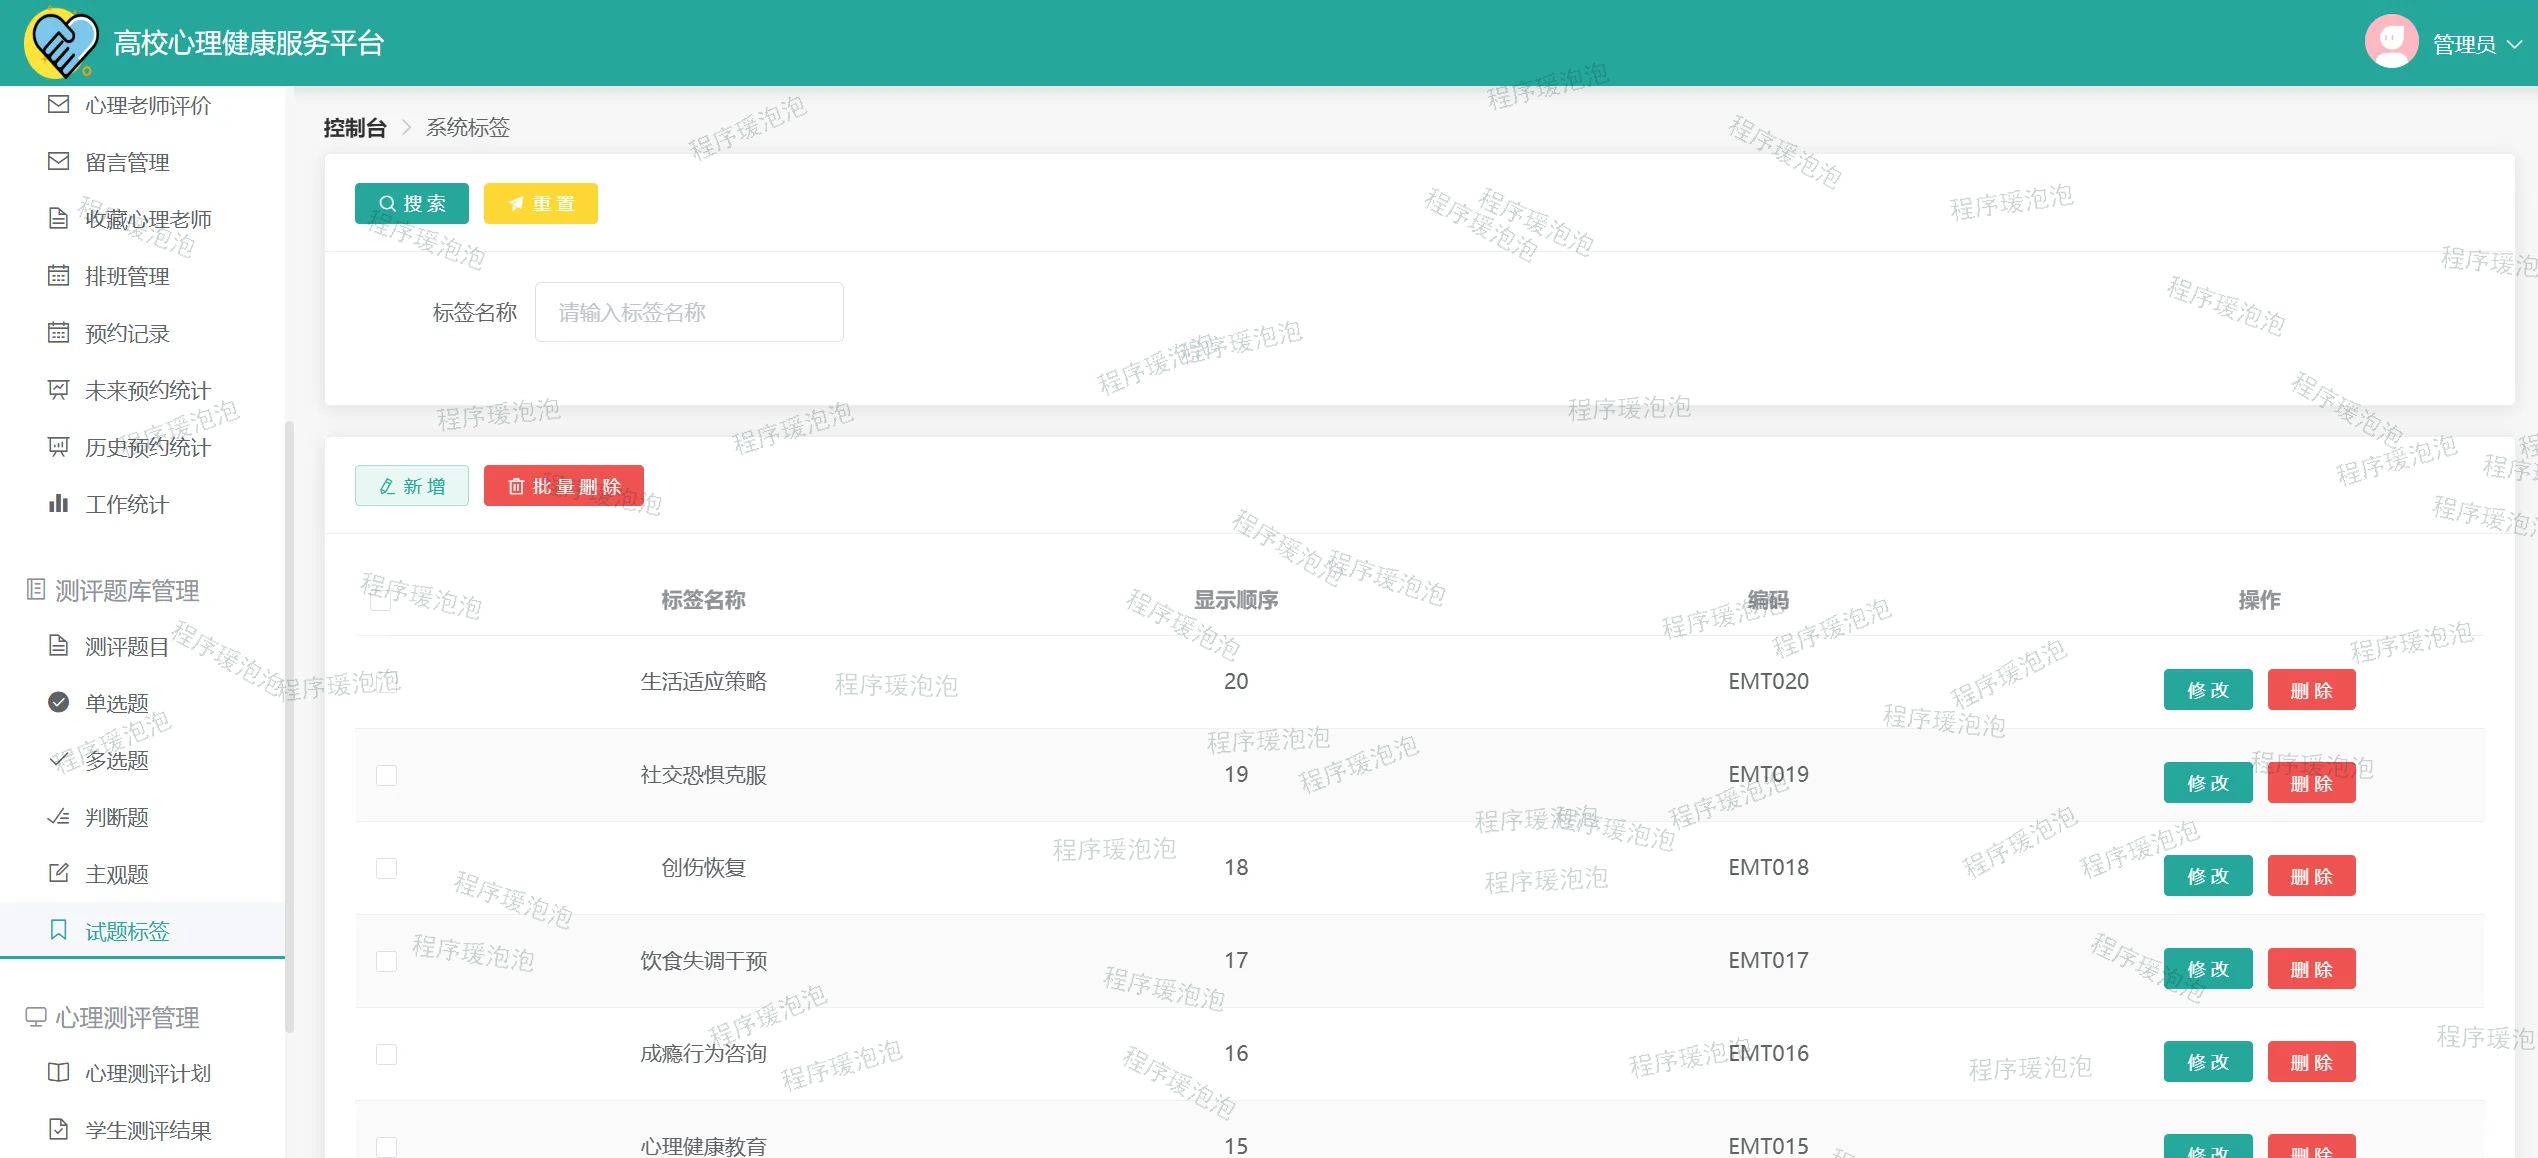Select the 创伤恢复 row checkbox
This screenshot has width=2538, height=1158.
(386, 868)
